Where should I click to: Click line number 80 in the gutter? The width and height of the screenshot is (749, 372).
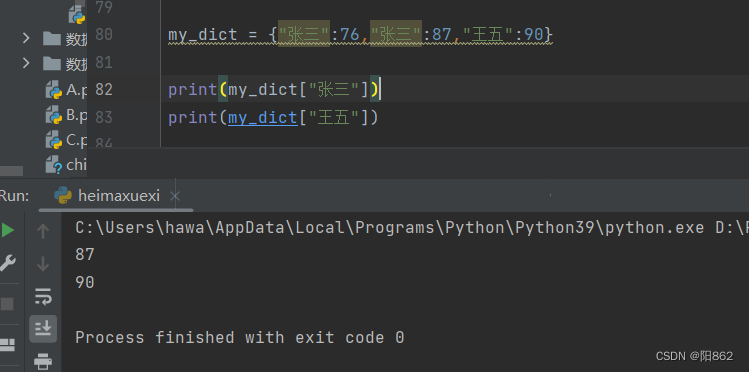coord(104,34)
